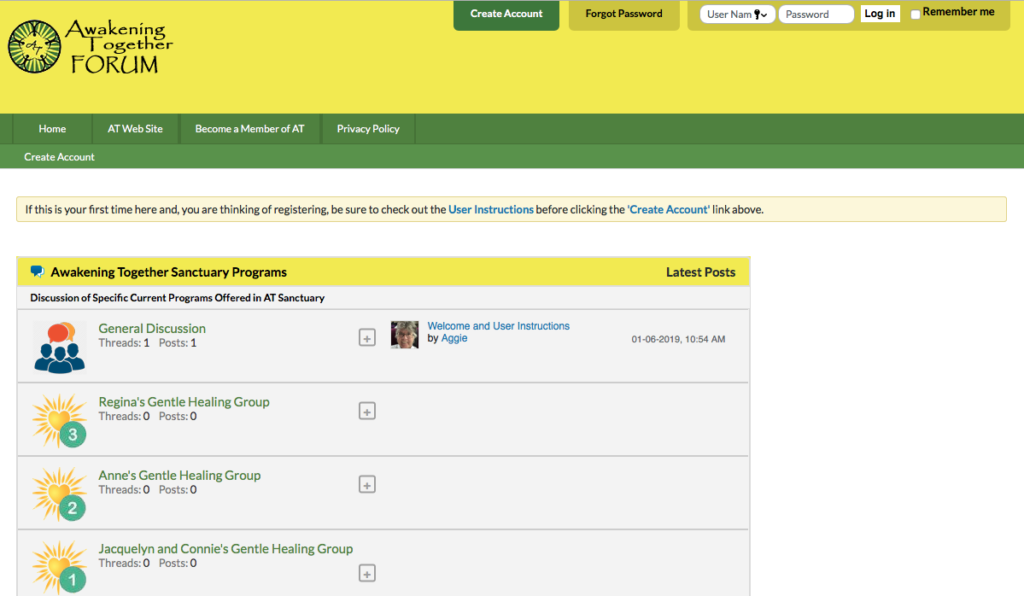Image resolution: width=1024 pixels, height=596 pixels.
Task: Click Anne's group sun icon with badge 2
Action: (x=59, y=494)
